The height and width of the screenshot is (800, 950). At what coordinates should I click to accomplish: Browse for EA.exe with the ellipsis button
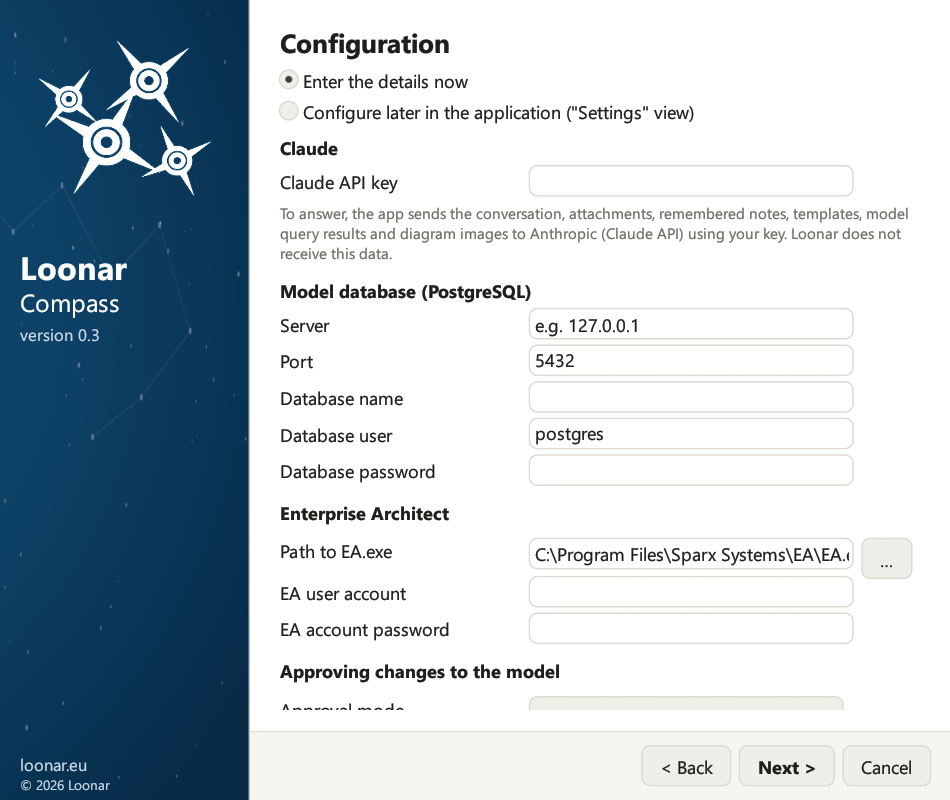[x=886, y=558]
